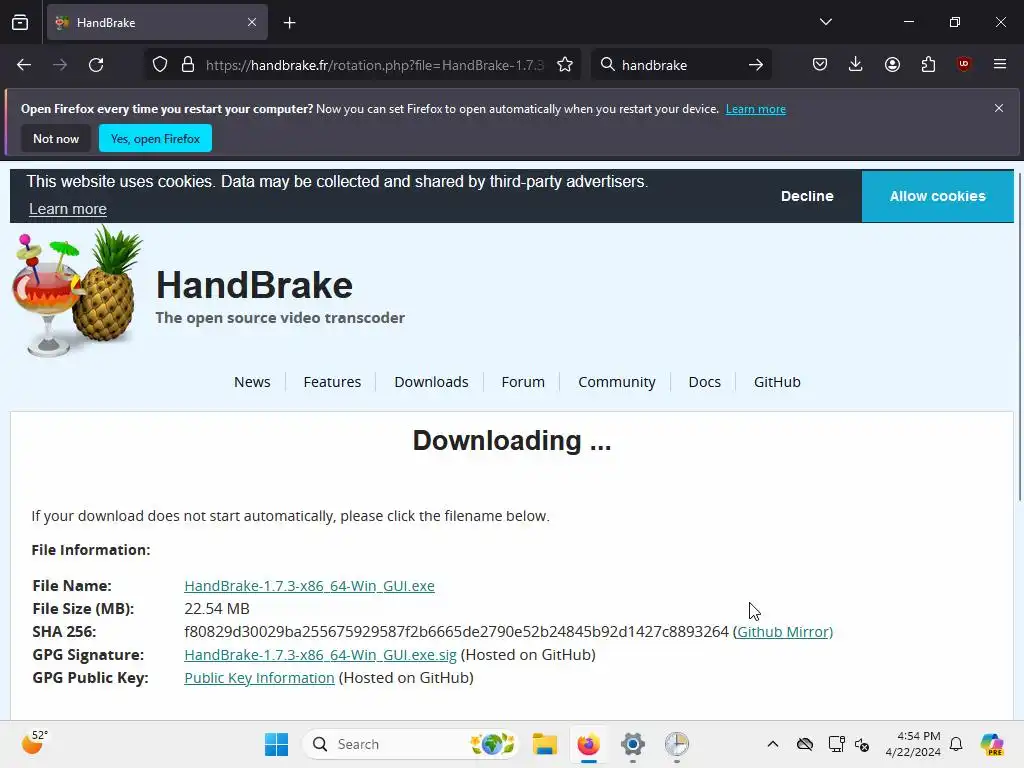Open muted volume tray icon
Image resolution: width=1024 pixels, height=768 pixels.
pyautogui.click(x=862, y=744)
